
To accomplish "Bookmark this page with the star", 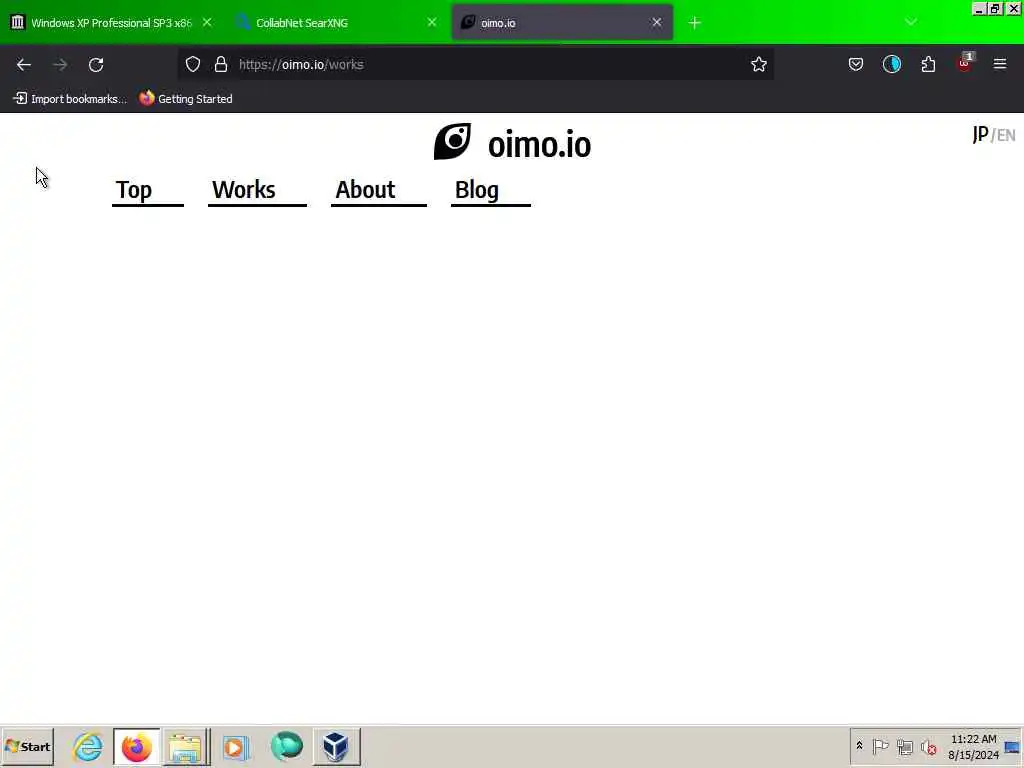I will click(x=758, y=64).
